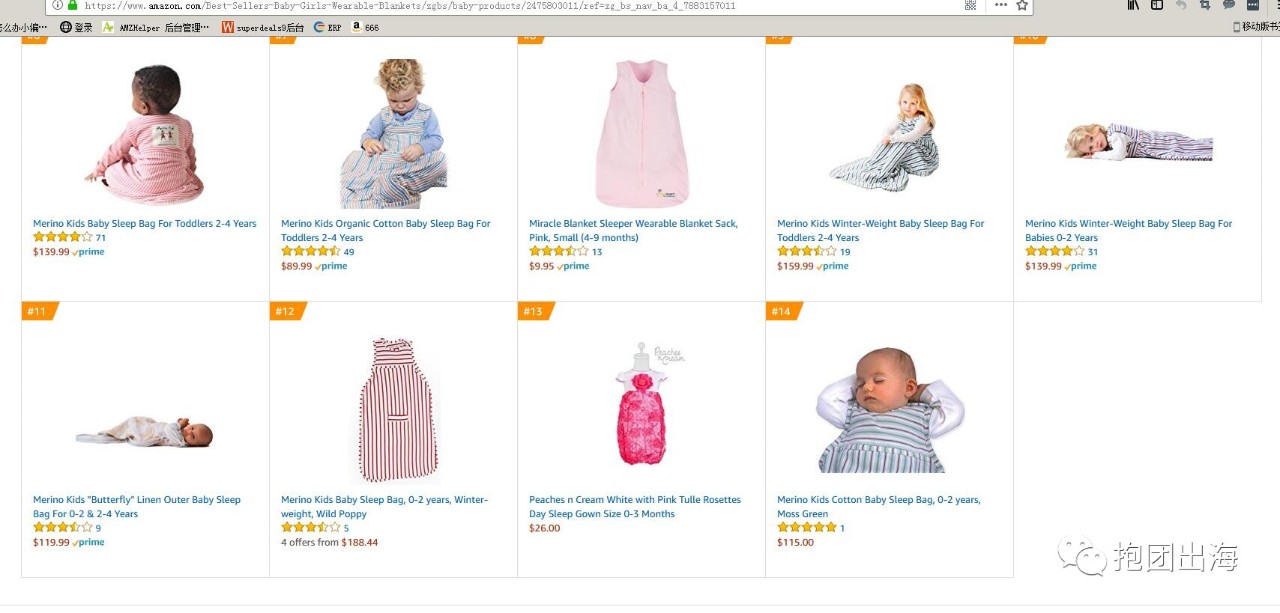Viewport: 1280px width, 613px height.
Task: Open the AMZHelper 后台管理 bookmark
Action: [x=156, y=27]
